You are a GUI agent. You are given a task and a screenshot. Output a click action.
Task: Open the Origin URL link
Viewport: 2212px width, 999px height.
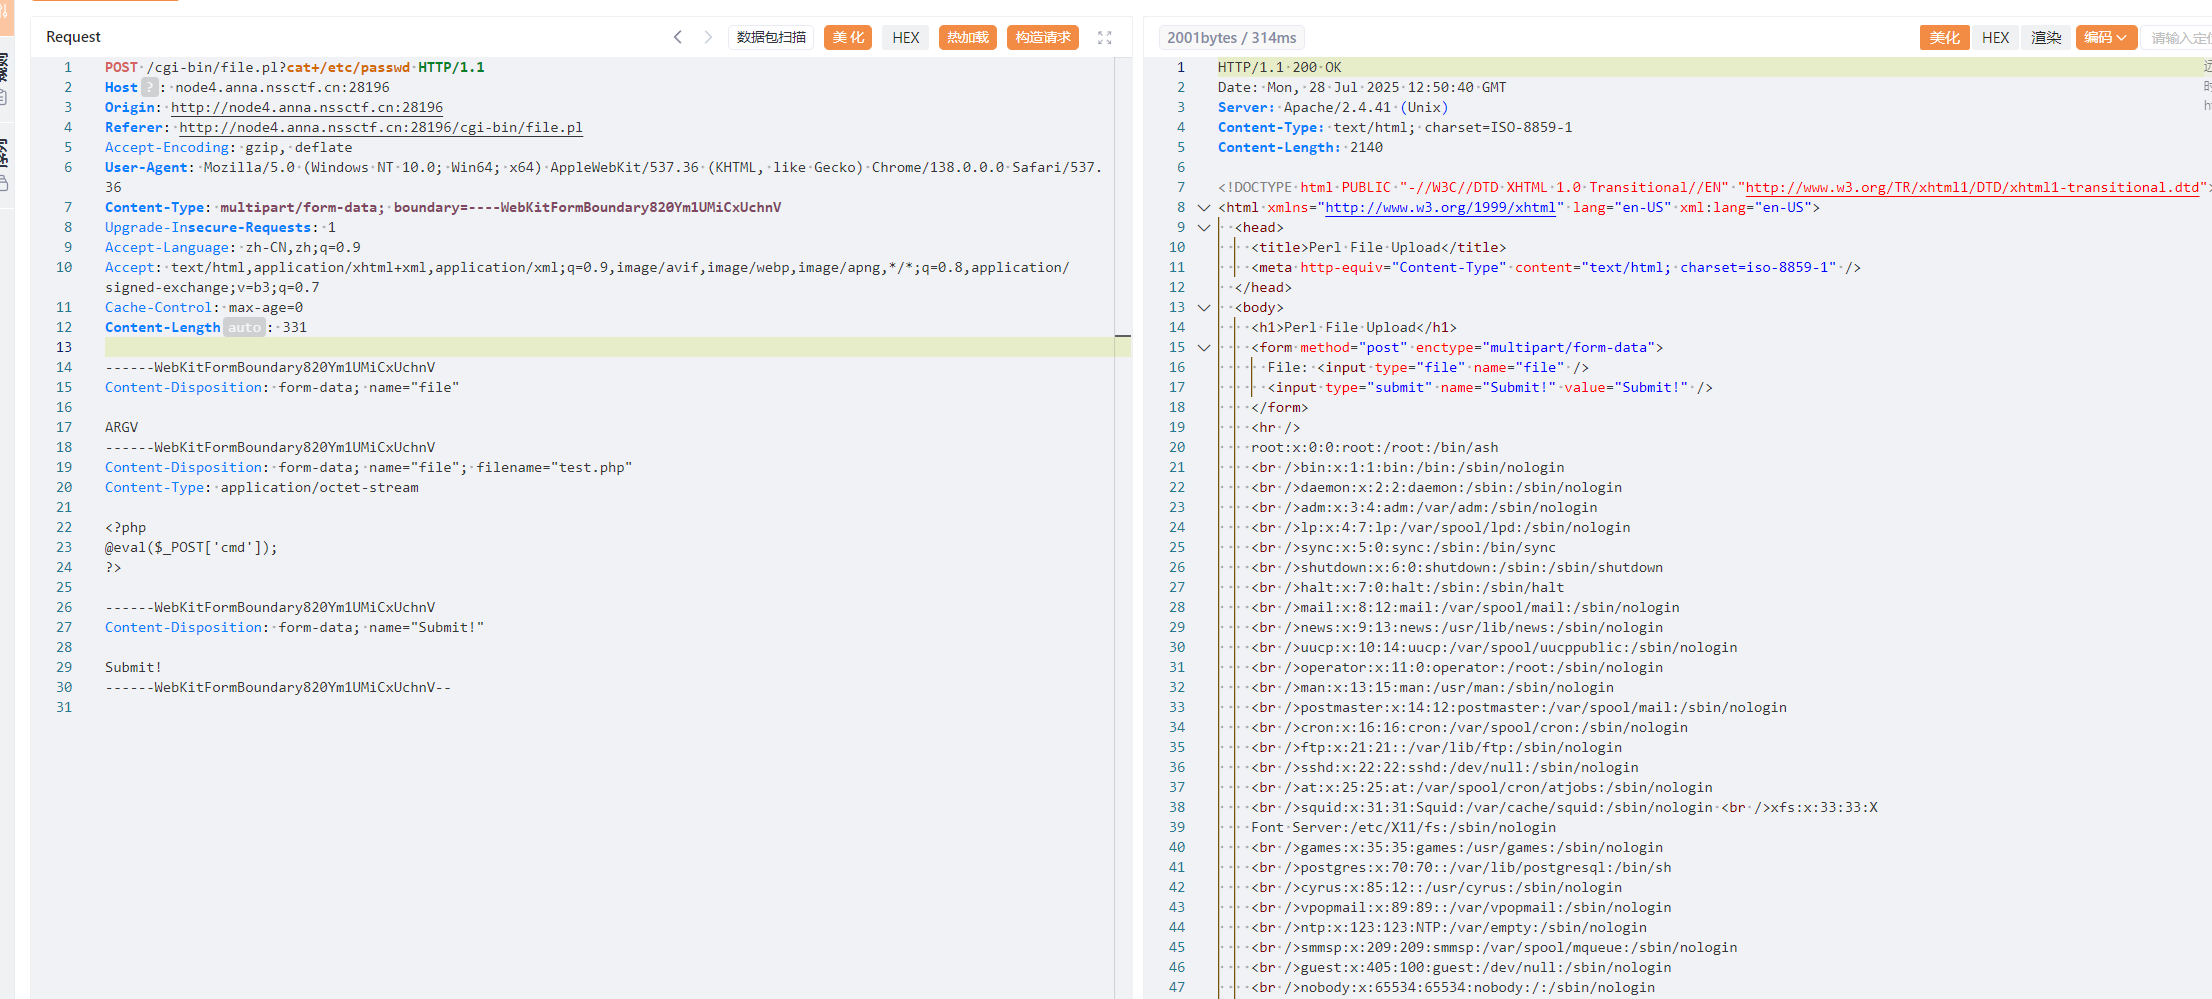coord(307,107)
